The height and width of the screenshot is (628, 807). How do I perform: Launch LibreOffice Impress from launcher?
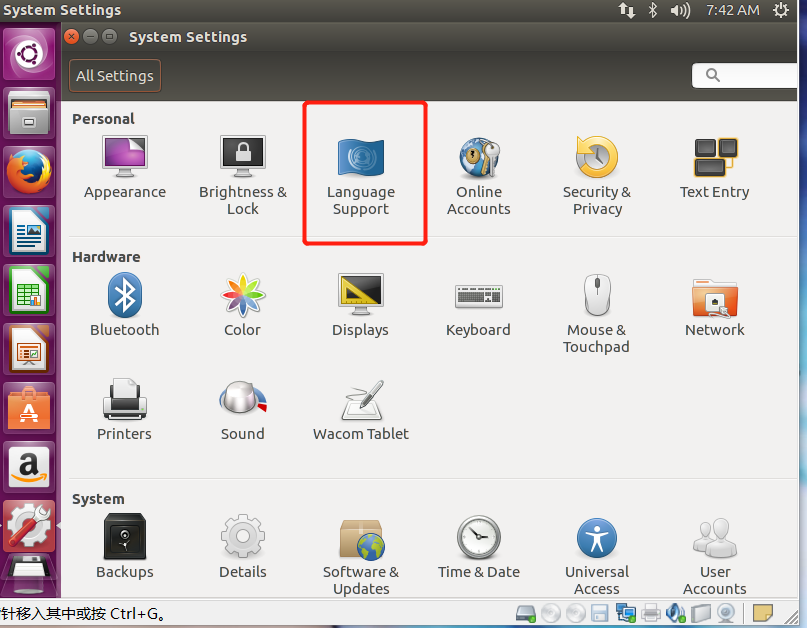coord(29,349)
